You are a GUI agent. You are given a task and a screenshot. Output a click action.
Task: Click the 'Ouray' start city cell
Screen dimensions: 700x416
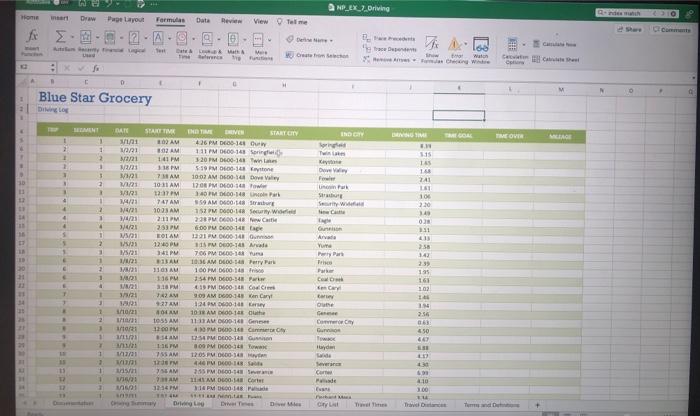(258, 144)
